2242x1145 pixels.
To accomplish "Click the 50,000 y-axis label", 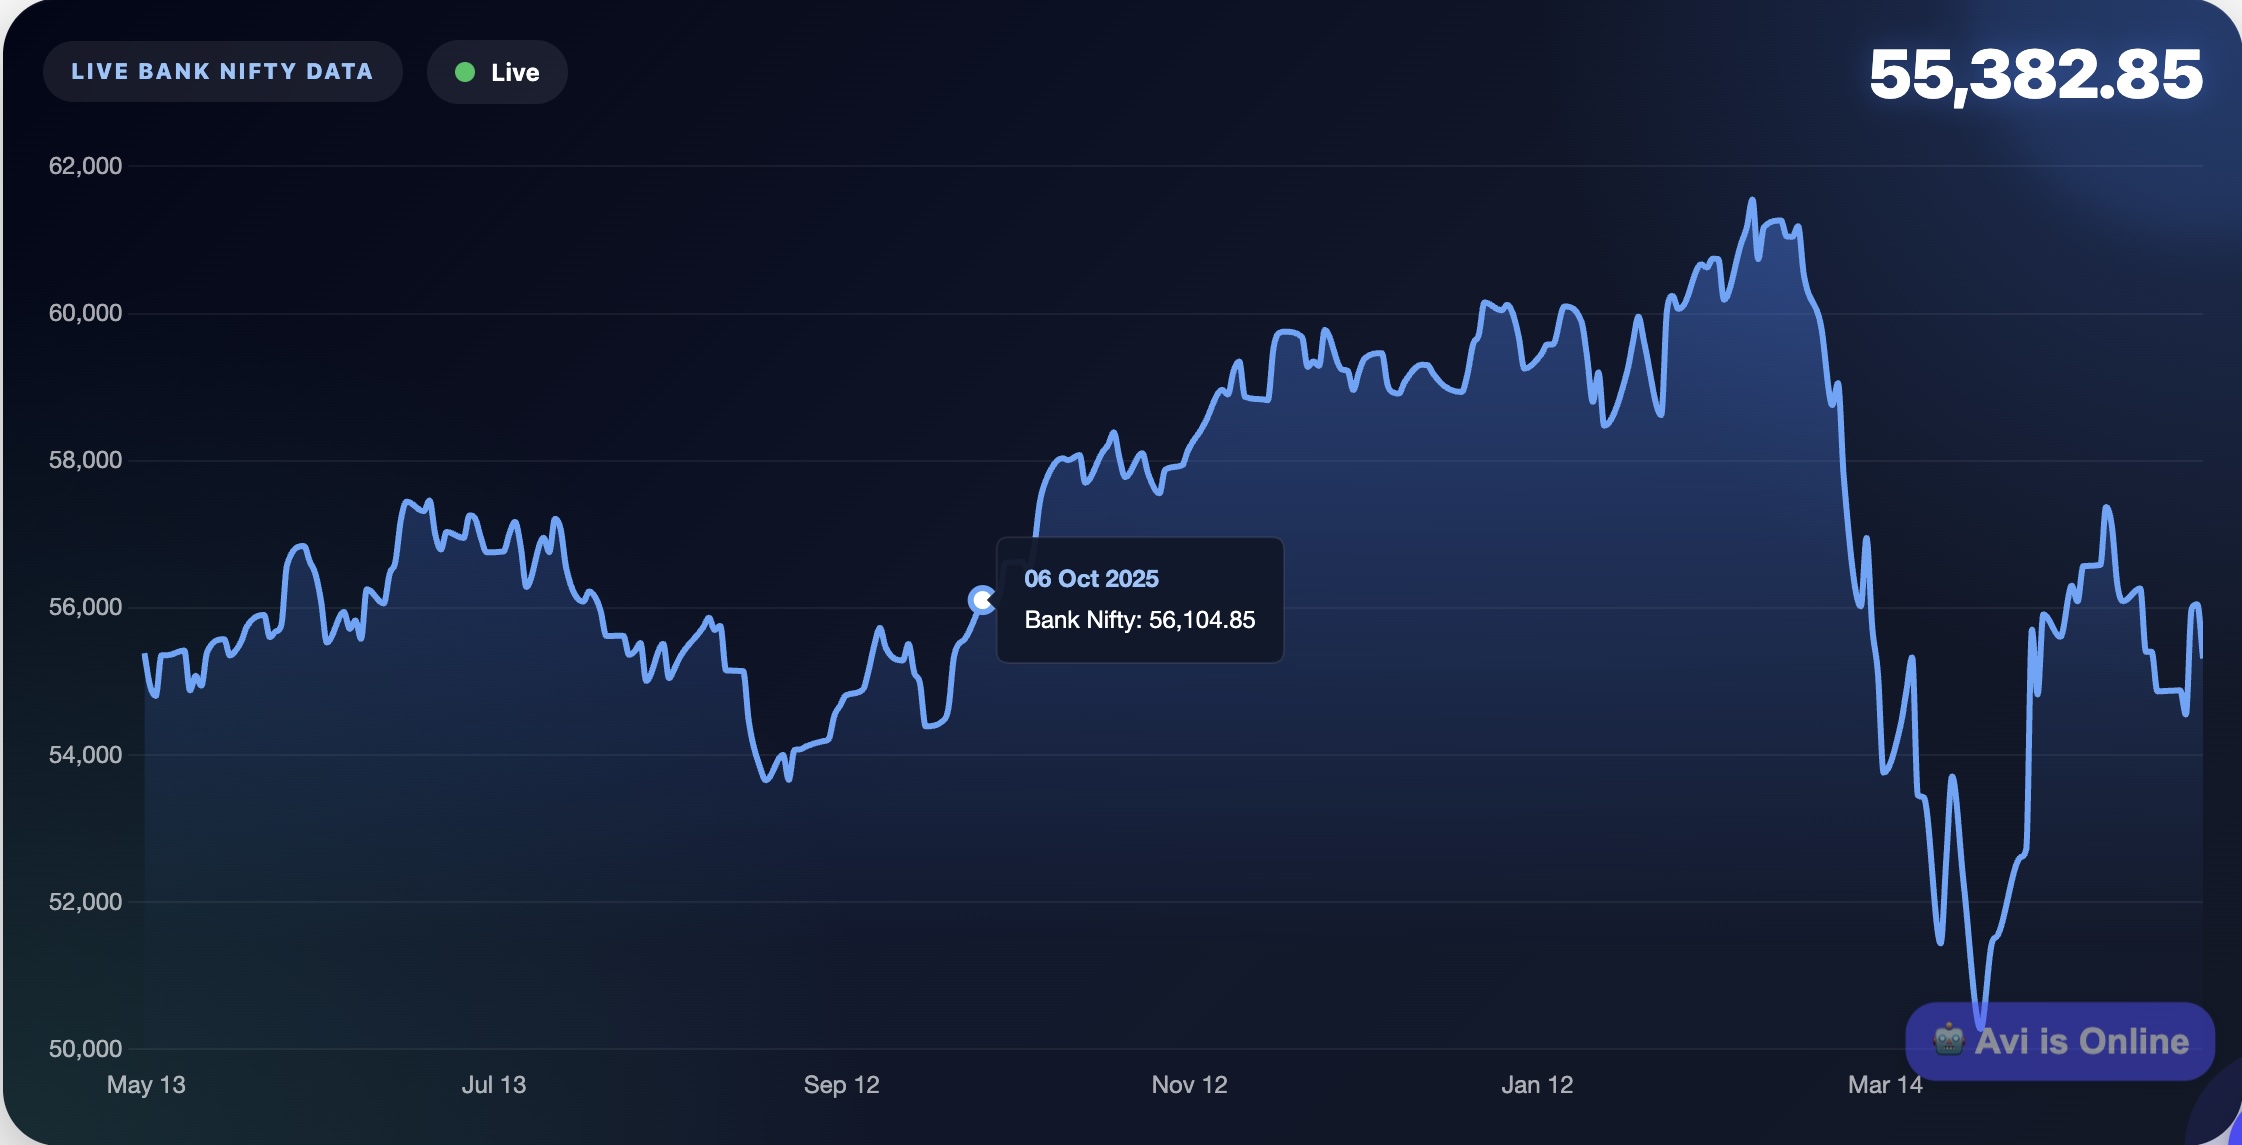I will point(86,1049).
